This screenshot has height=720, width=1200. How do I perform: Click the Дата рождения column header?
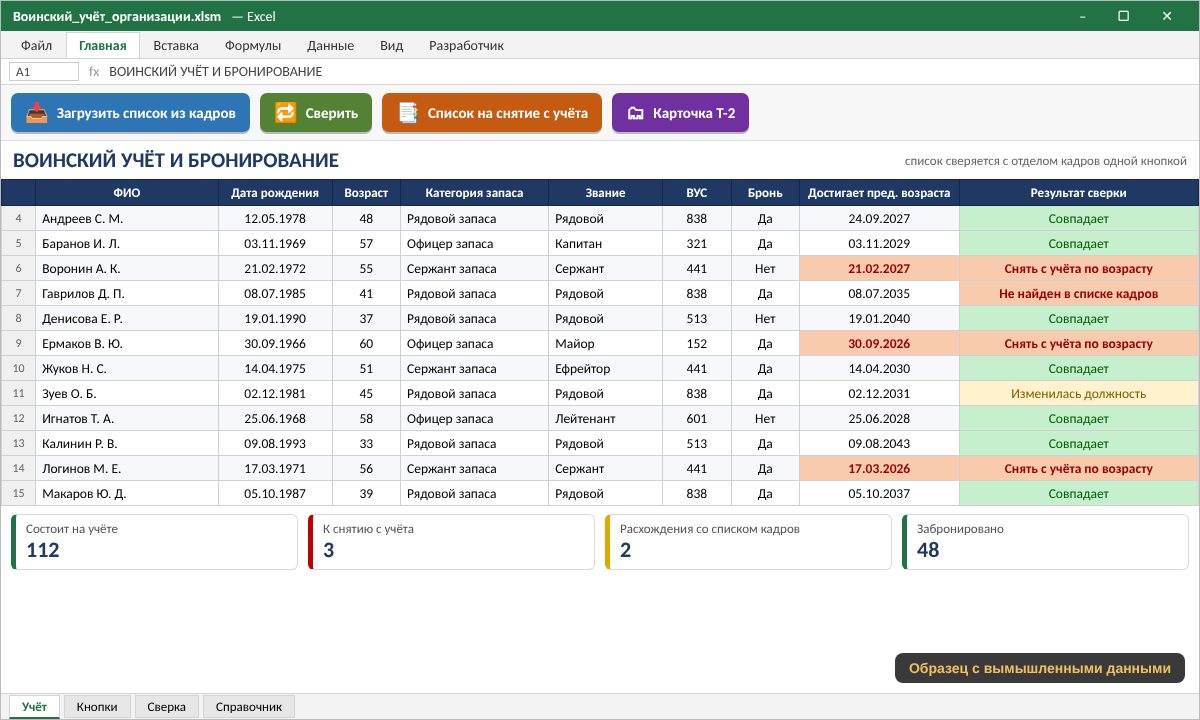(275, 193)
